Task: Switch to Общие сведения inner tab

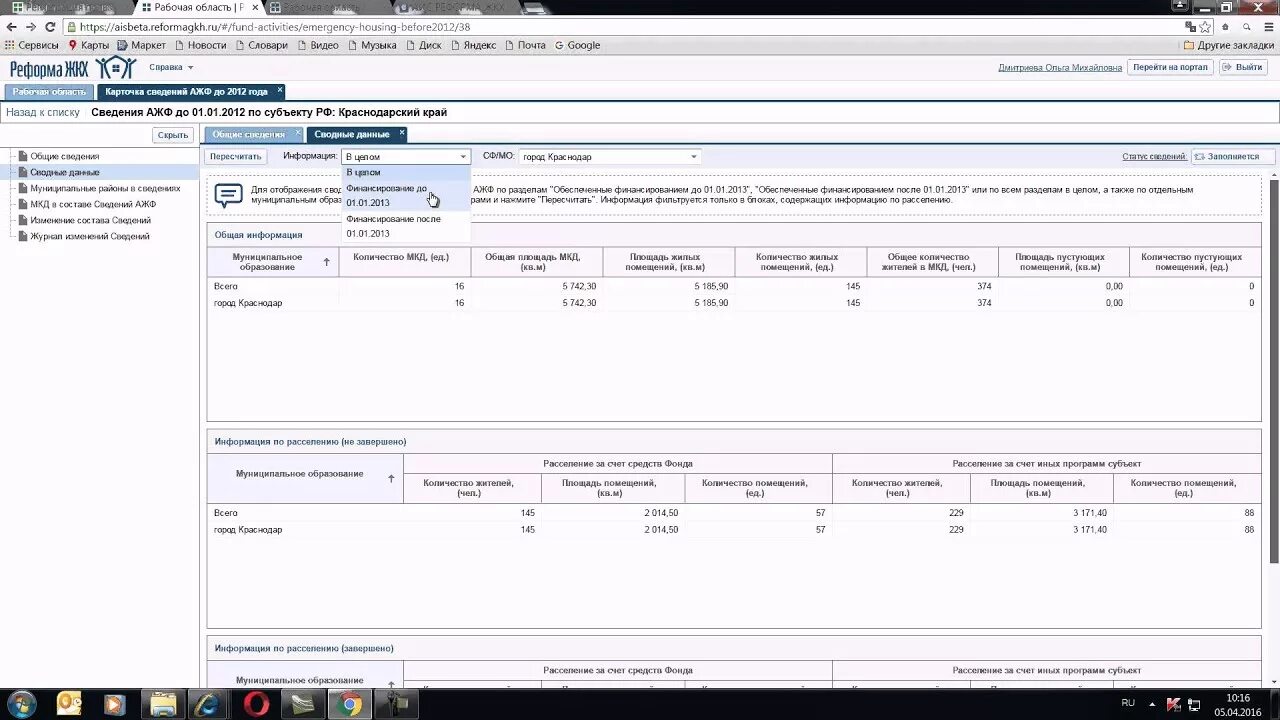Action: point(249,134)
